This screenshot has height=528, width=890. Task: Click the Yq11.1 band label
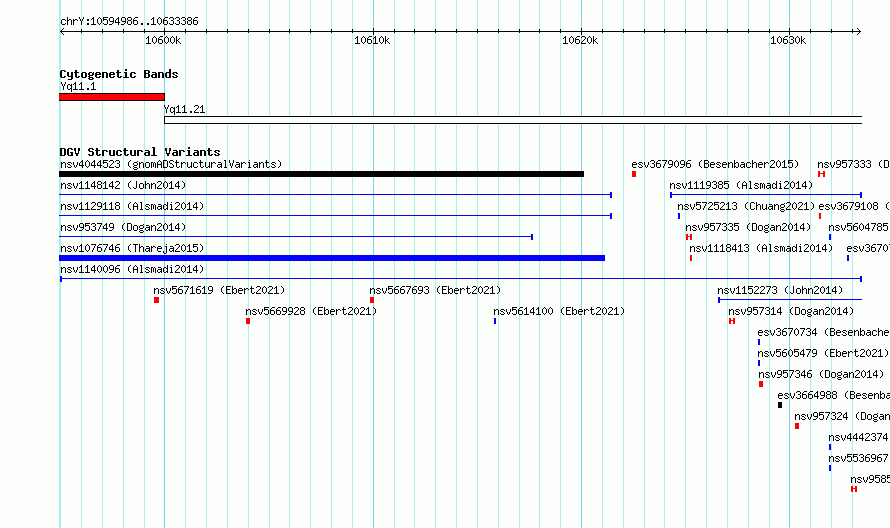[x=78, y=86]
